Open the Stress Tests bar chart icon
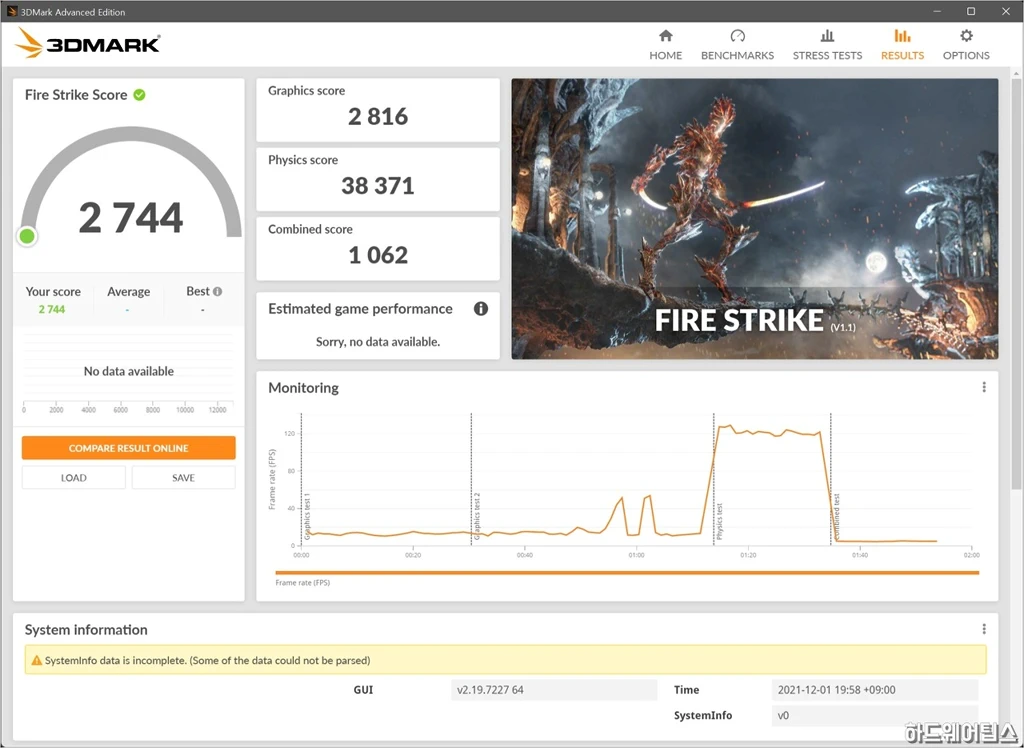 (827, 36)
